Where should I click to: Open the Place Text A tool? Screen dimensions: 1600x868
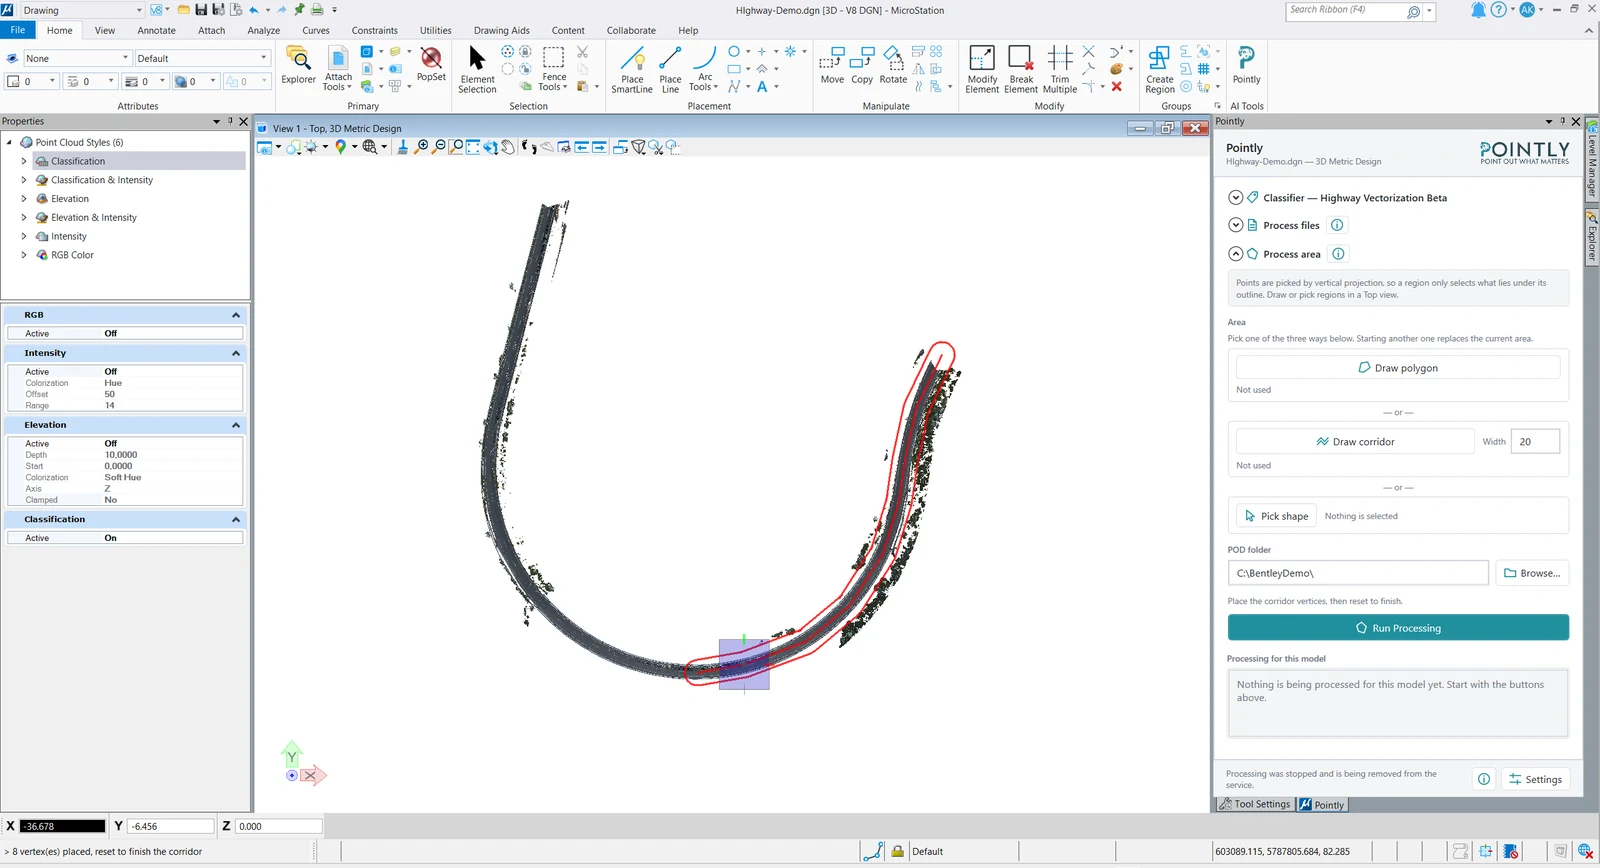762,87
